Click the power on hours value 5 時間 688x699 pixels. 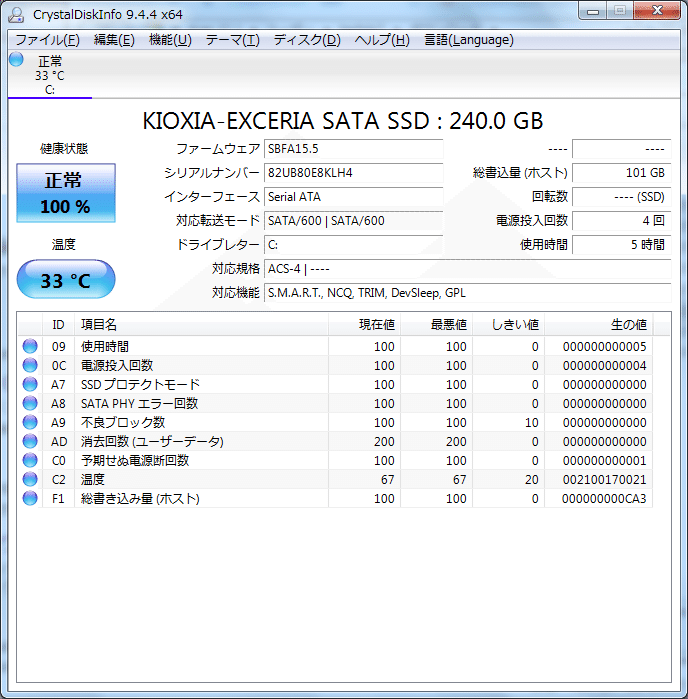[x=622, y=245]
